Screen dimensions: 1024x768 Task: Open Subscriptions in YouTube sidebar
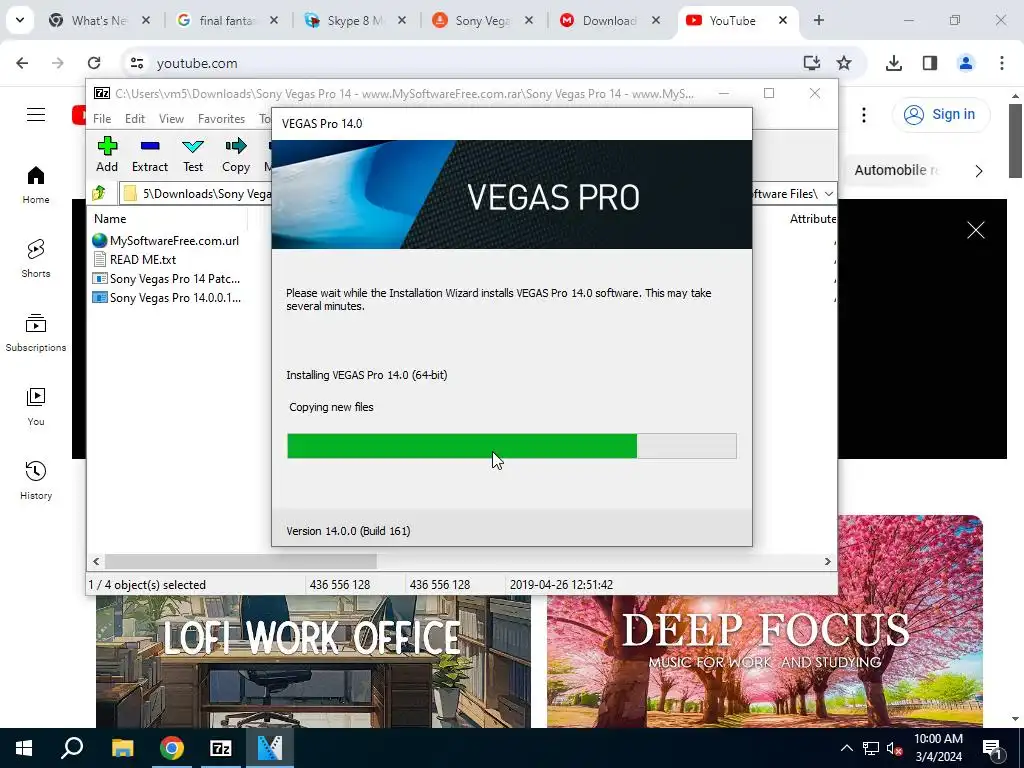coord(36,332)
